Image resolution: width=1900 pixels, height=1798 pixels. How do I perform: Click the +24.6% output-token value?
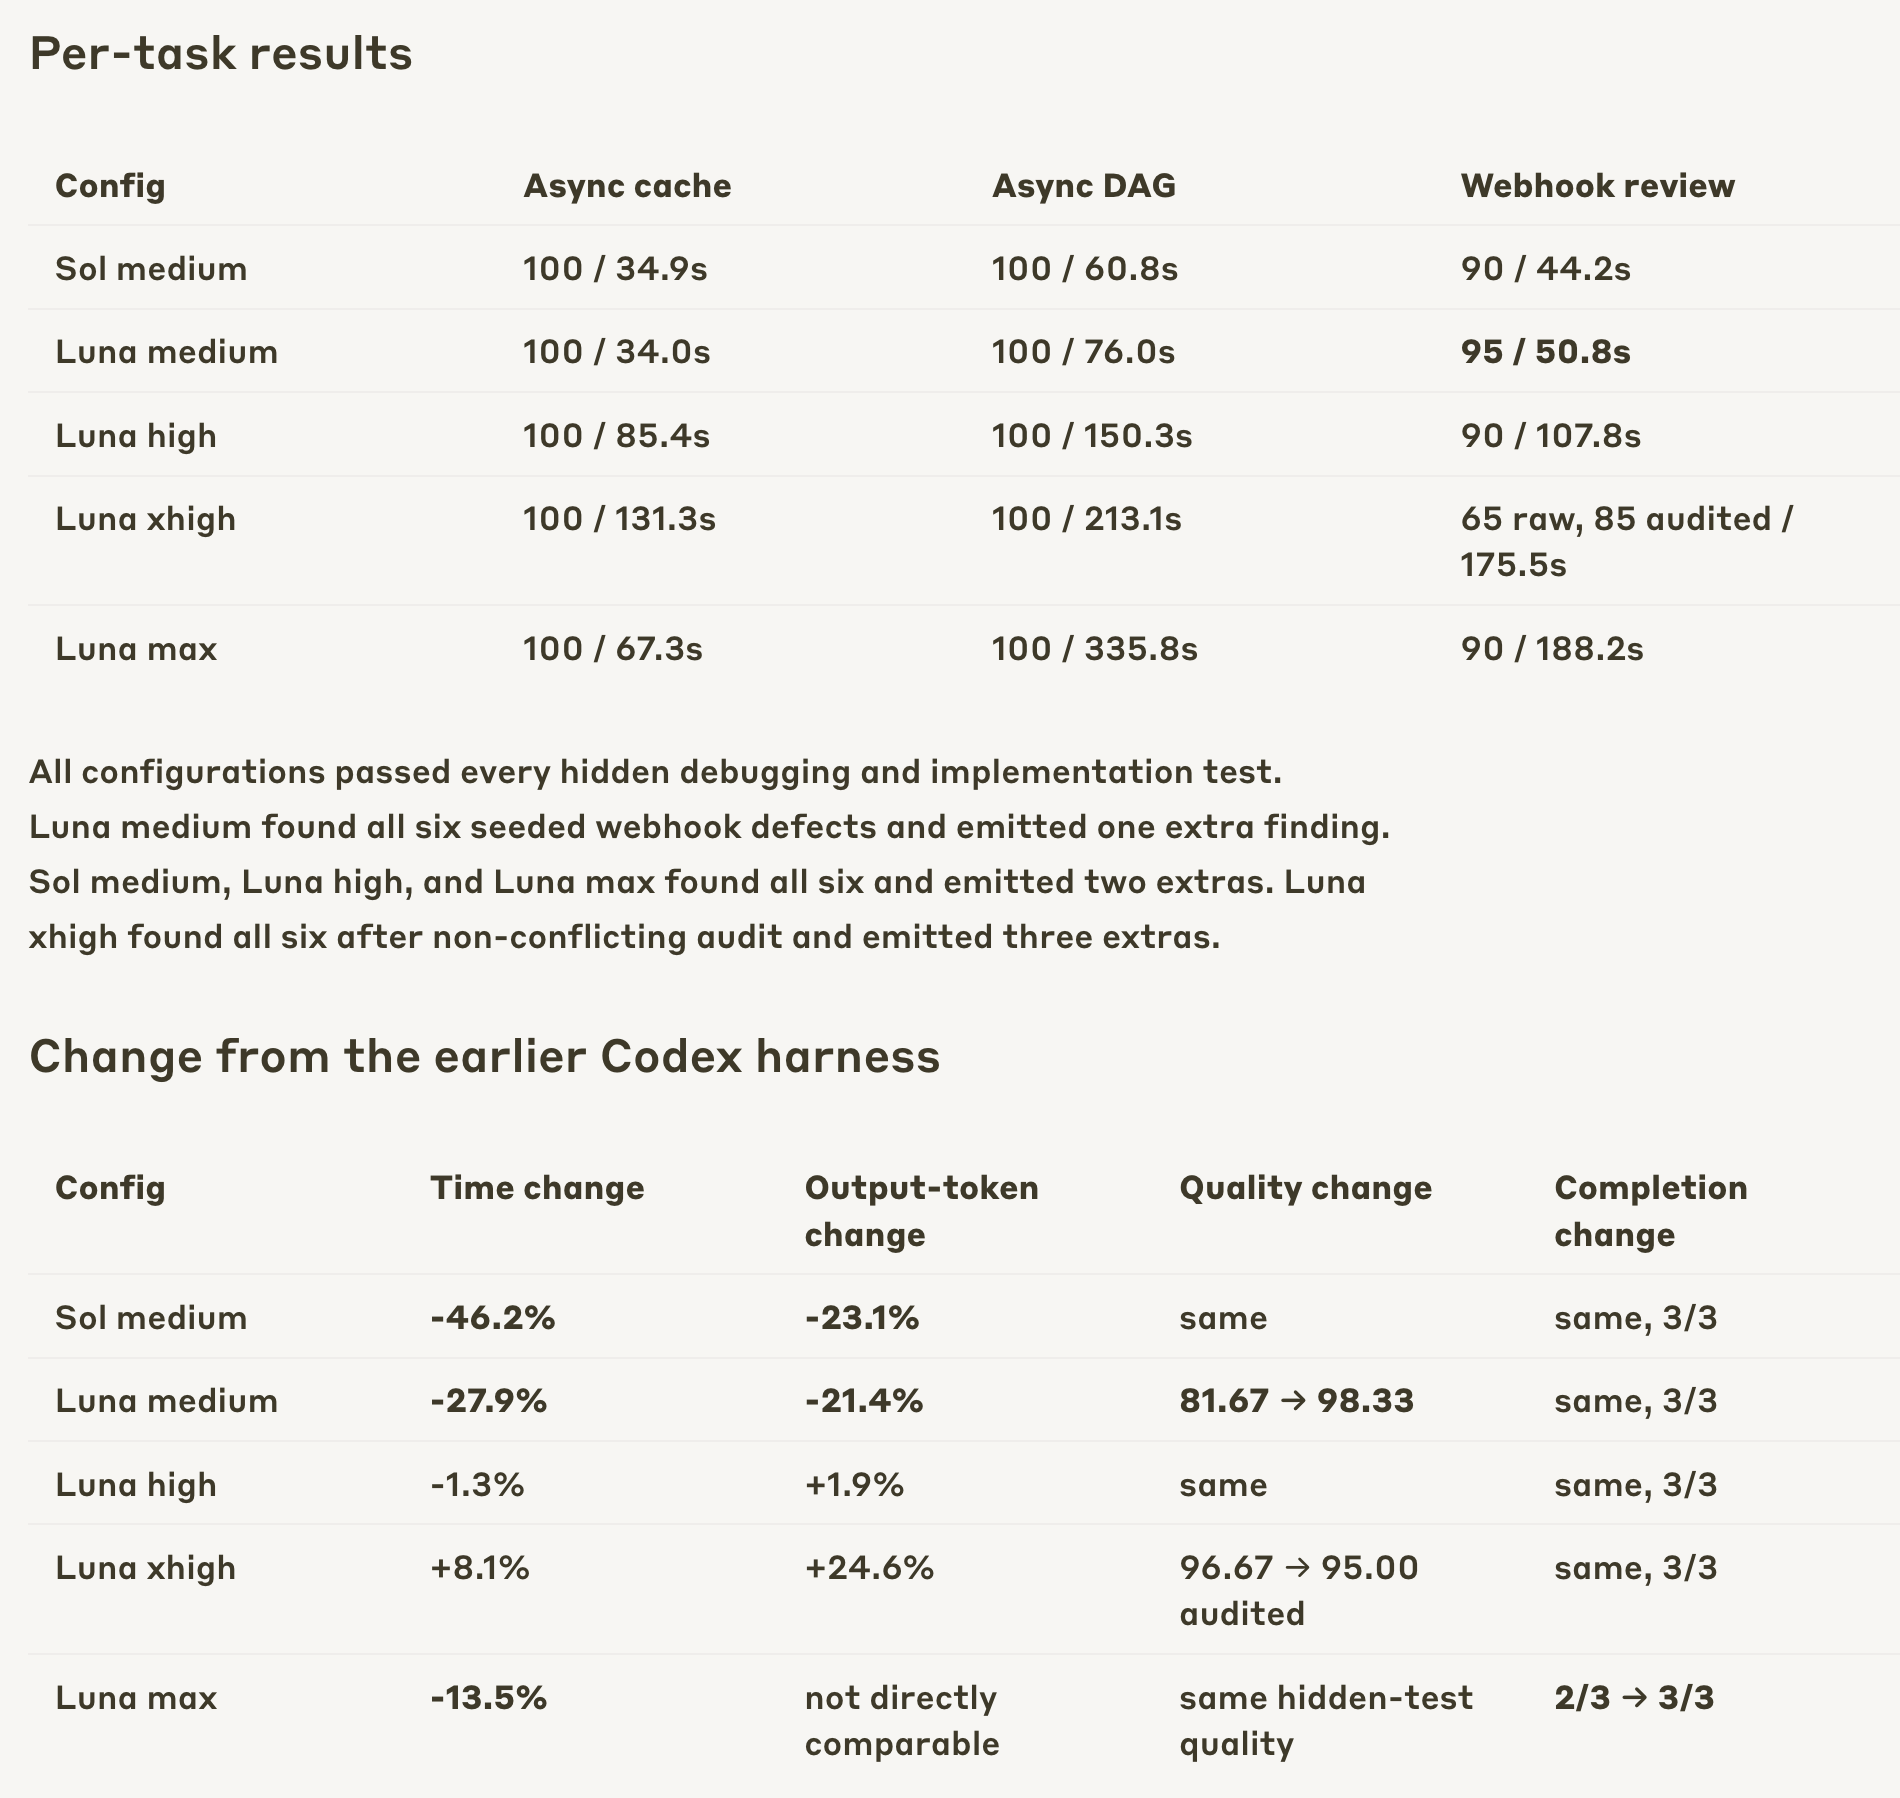(869, 1567)
